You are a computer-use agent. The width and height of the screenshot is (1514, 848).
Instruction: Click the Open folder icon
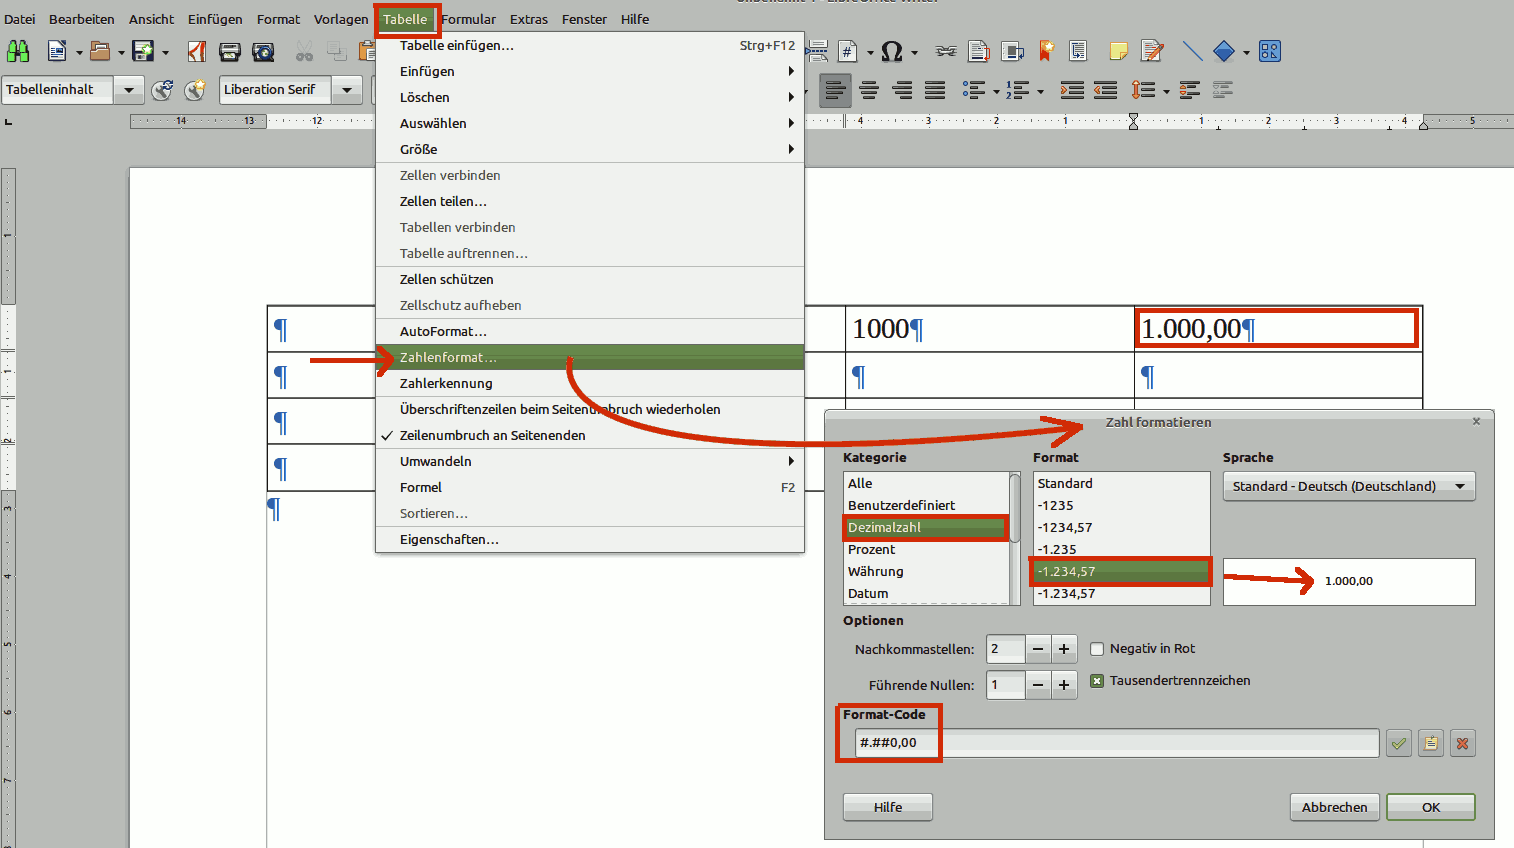click(x=100, y=51)
